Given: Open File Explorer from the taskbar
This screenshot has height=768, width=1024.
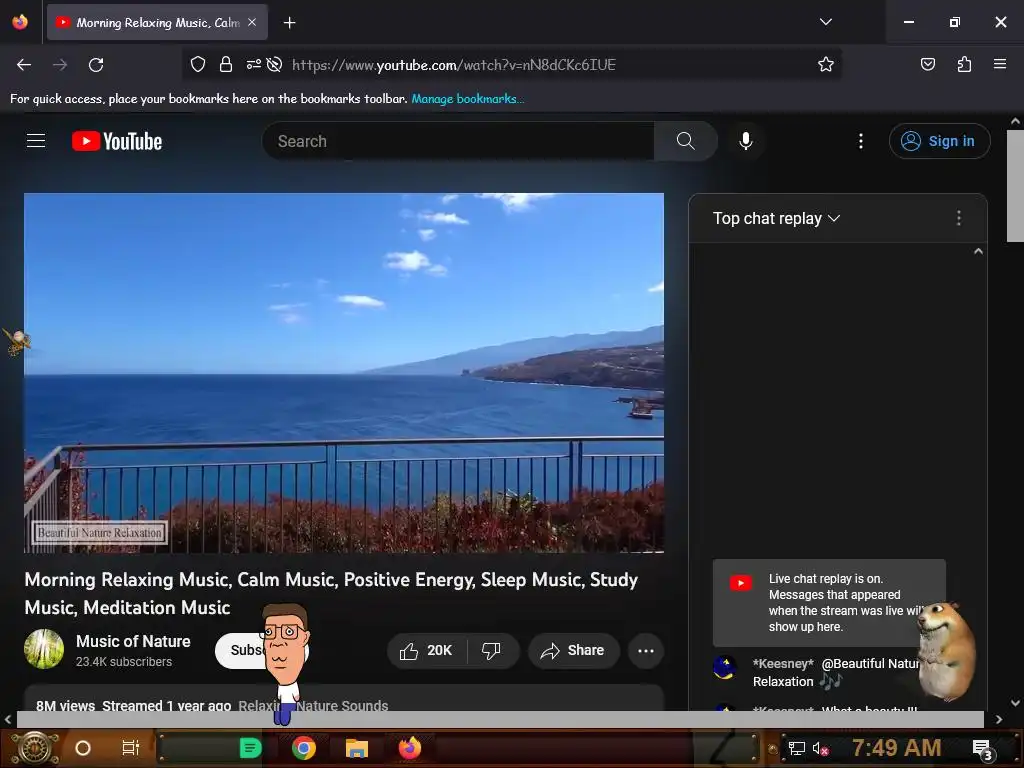Looking at the screenshot, I should [357, 748].
